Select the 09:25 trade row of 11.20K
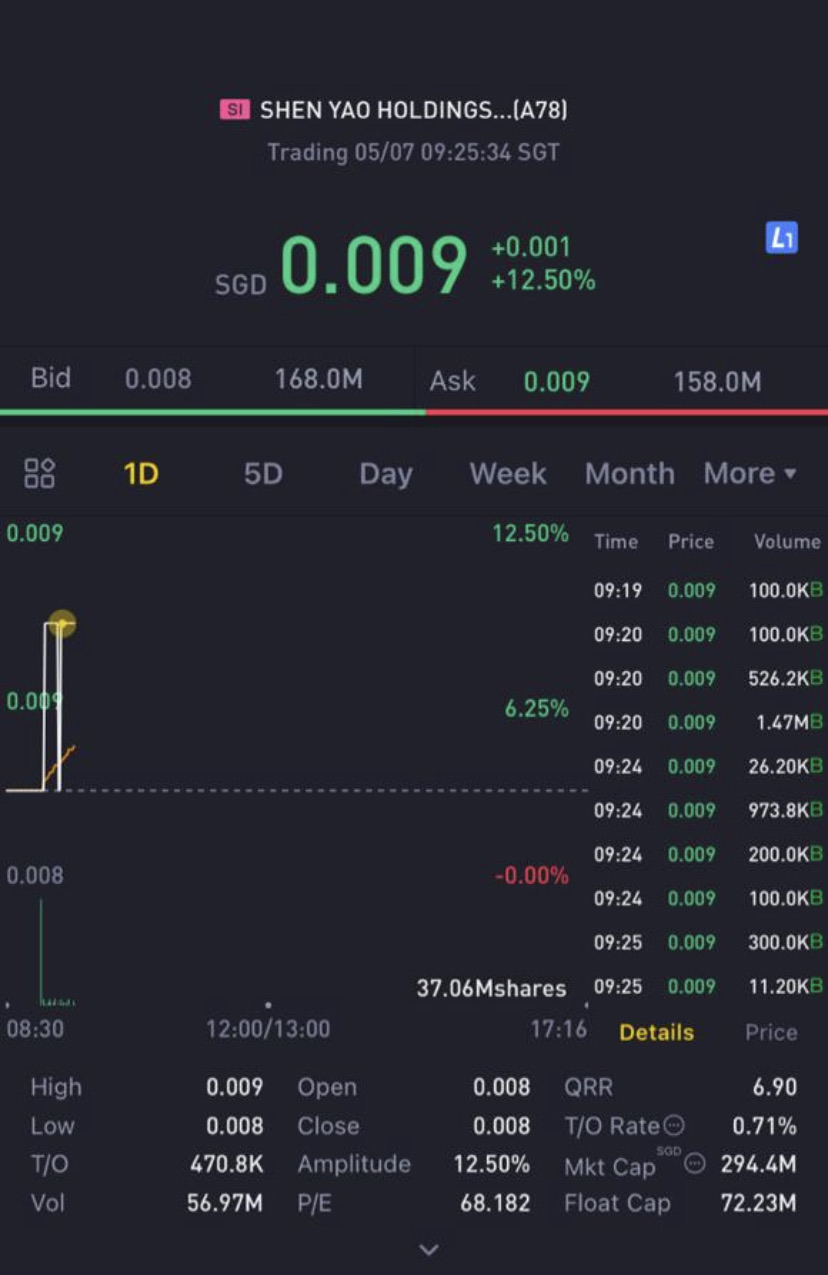Viewport: 828px width, 1275px height. click(708, 986)
